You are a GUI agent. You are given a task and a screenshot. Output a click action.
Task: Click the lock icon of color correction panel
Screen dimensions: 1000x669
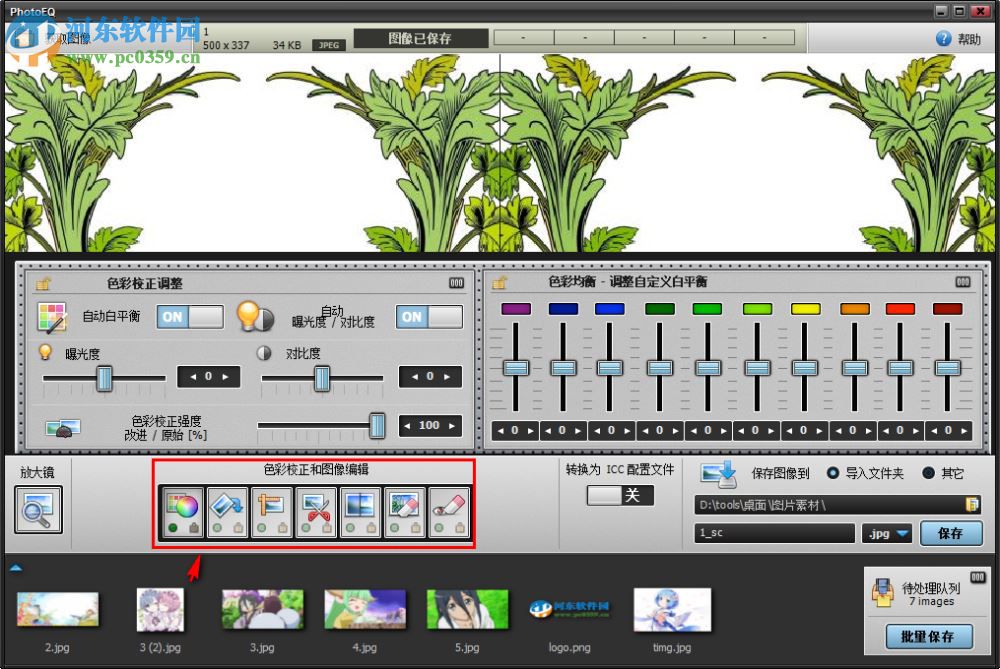pyautogui.click(x=43, y=283)
